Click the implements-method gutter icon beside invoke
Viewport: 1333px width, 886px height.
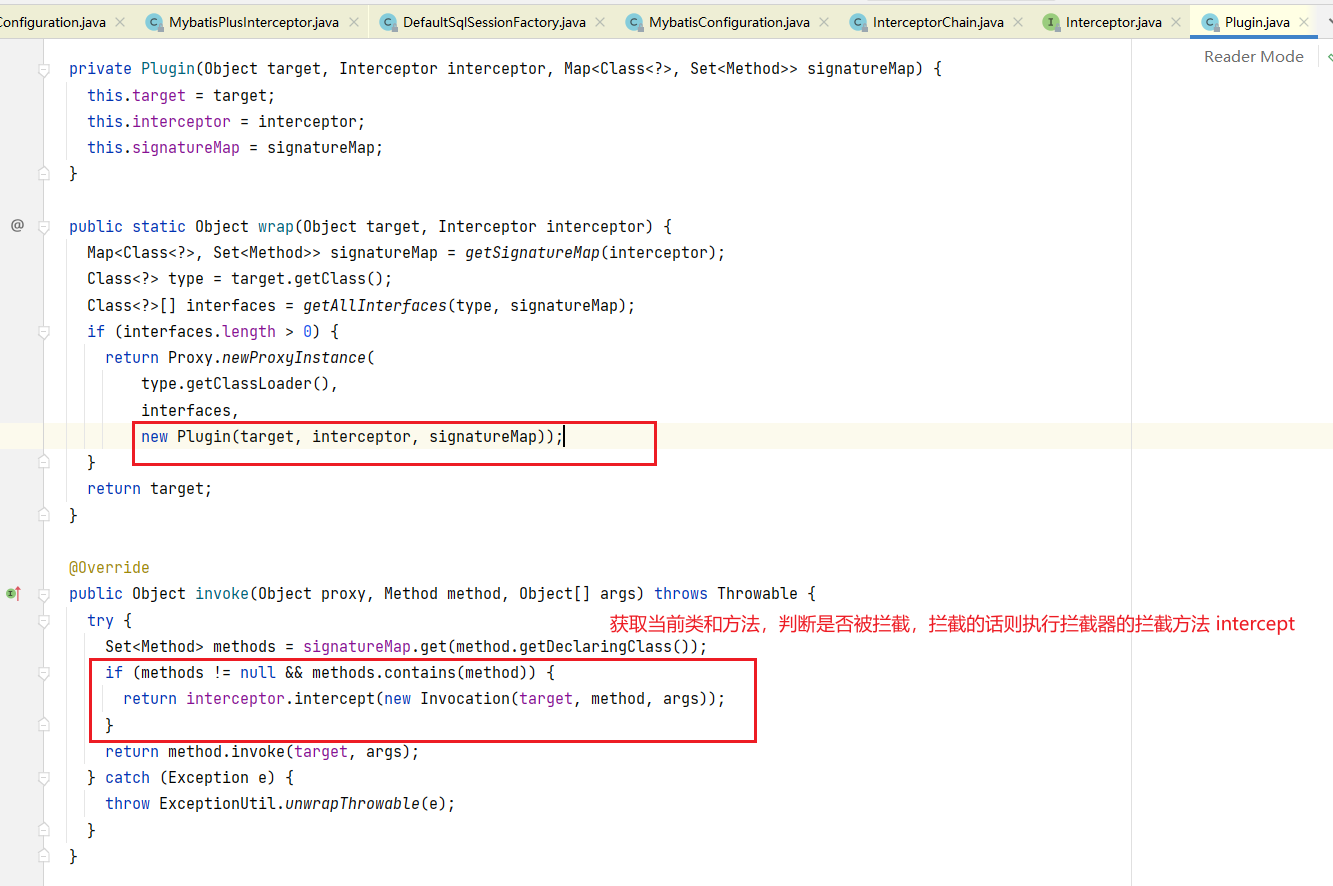(x=13, y=593)
